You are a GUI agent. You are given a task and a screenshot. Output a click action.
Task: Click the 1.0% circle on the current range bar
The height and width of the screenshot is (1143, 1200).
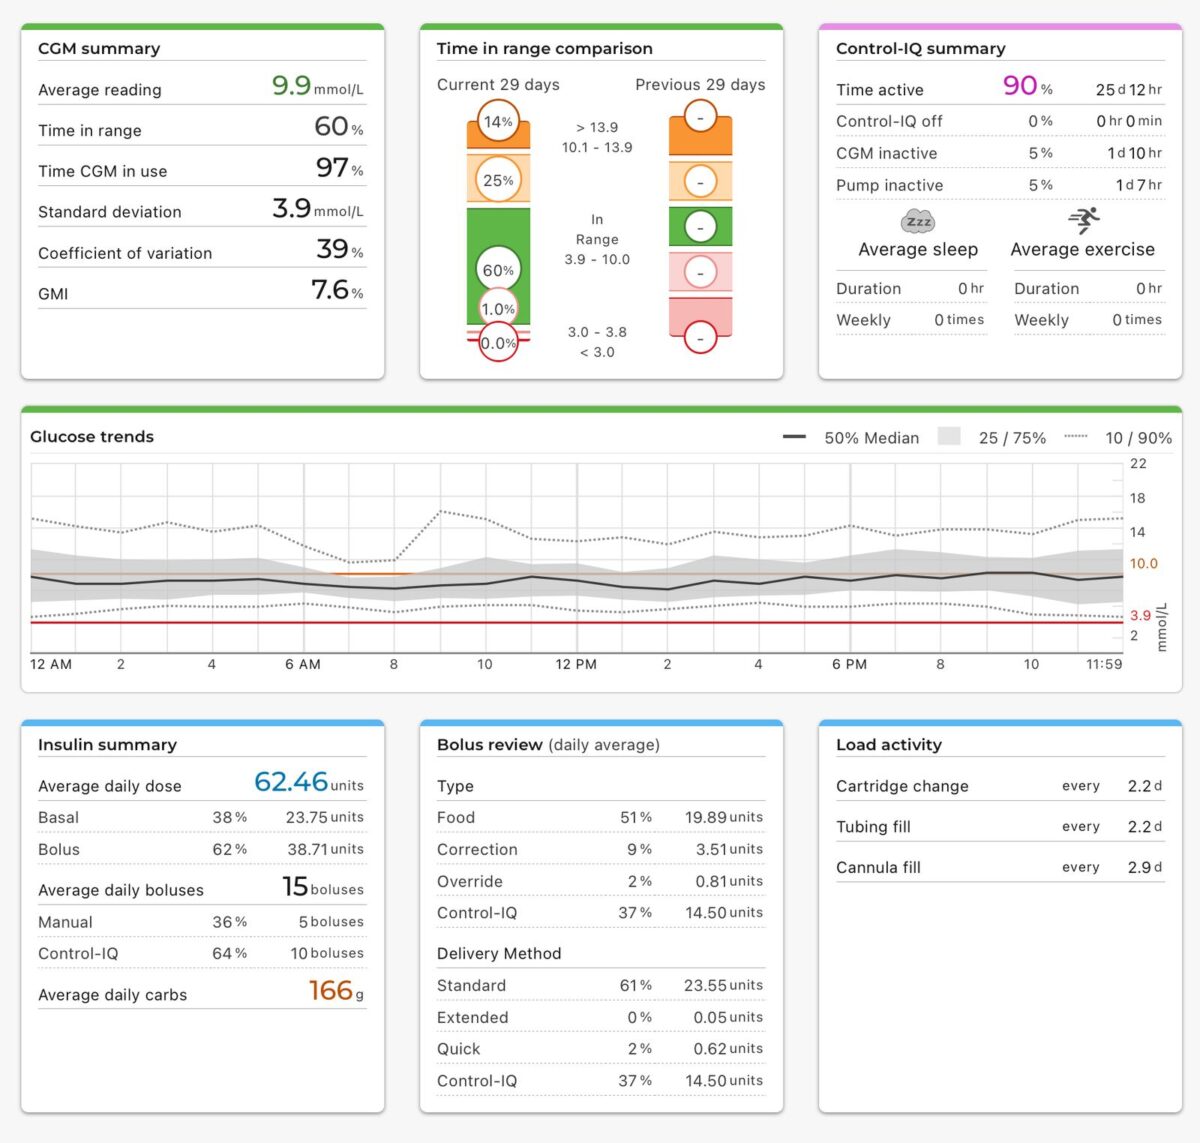coord(498,309)
